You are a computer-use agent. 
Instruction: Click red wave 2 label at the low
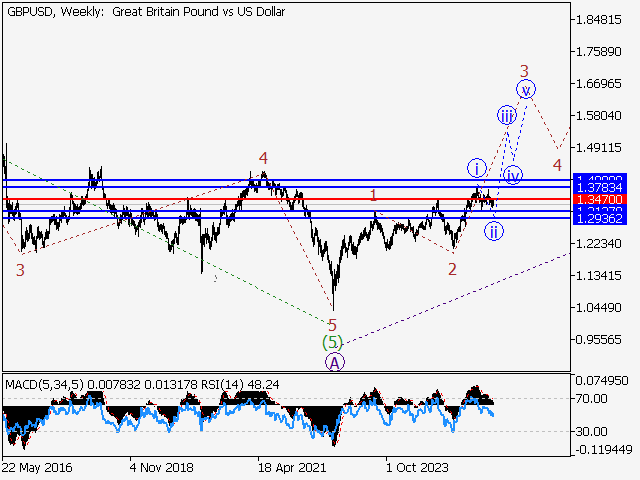[452, 269]
